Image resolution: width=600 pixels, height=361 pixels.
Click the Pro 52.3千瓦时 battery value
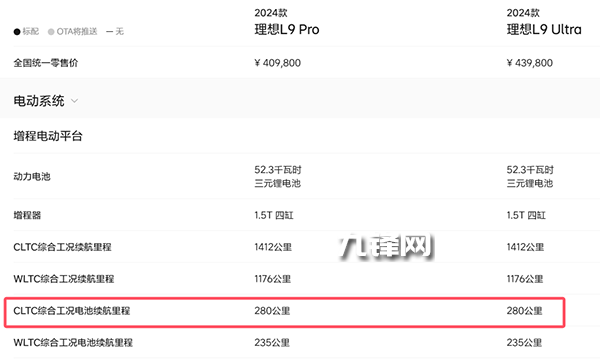click(278, 170)
